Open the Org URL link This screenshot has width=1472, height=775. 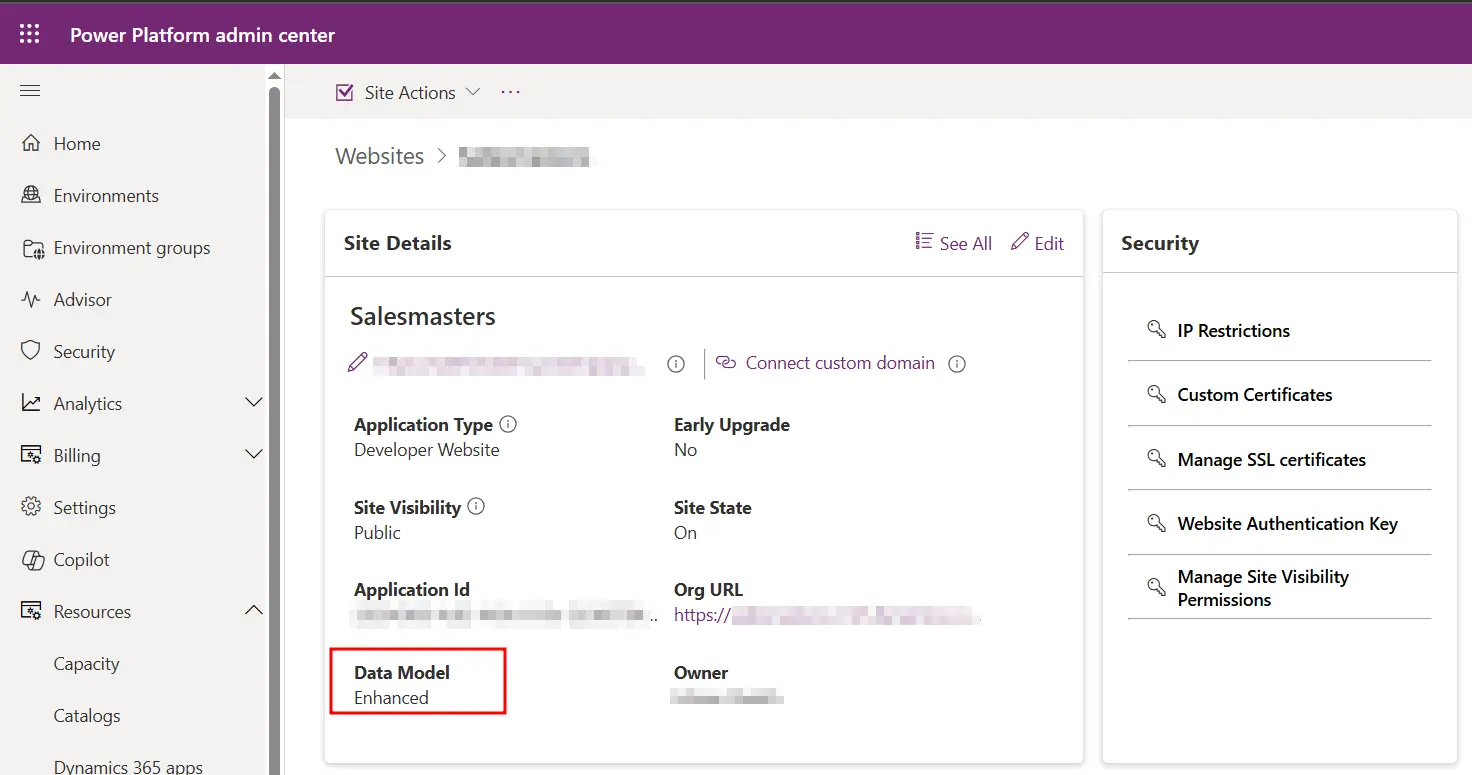826,615
